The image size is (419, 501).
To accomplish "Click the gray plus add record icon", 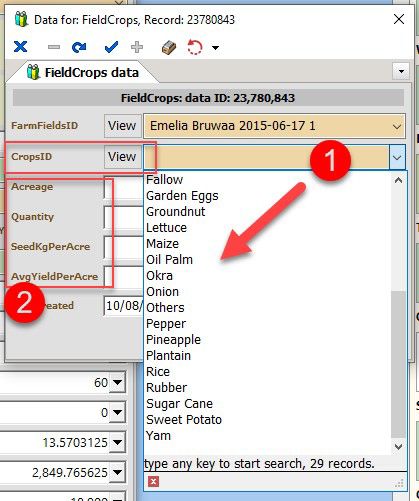I will click(x=137, y=47).
